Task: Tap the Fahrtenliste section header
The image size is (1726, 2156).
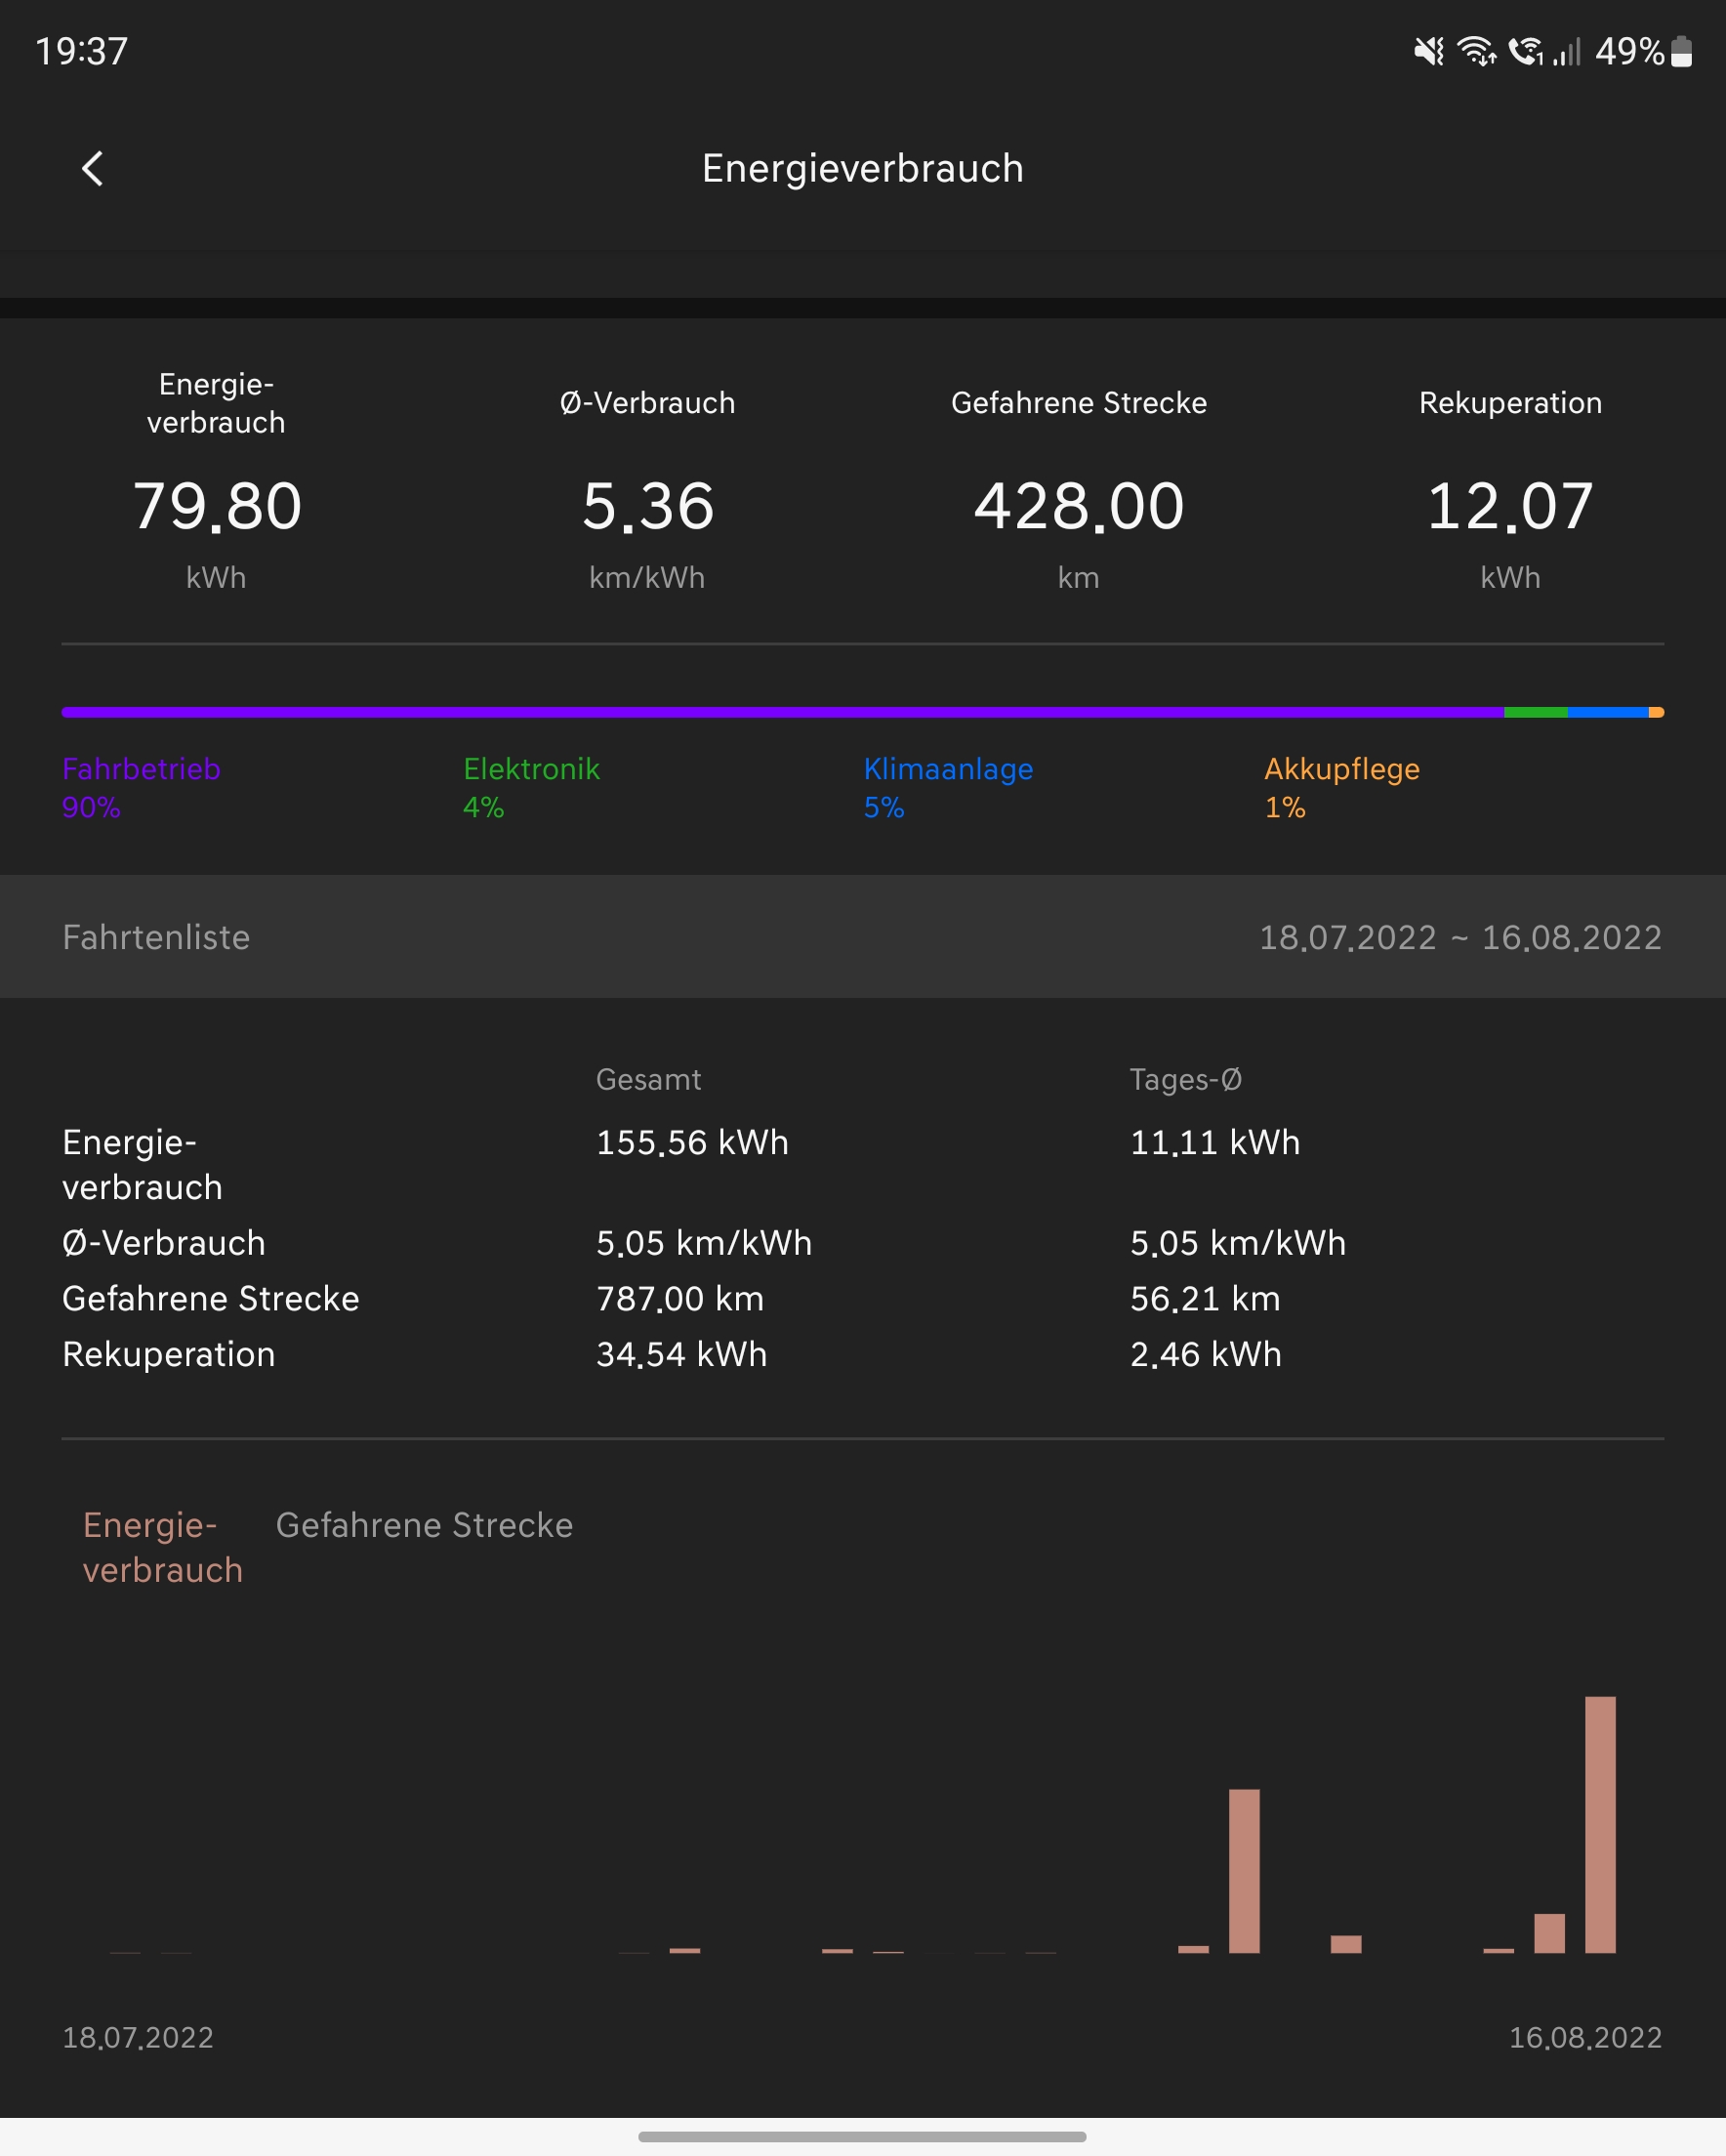Action: (156, 937)
